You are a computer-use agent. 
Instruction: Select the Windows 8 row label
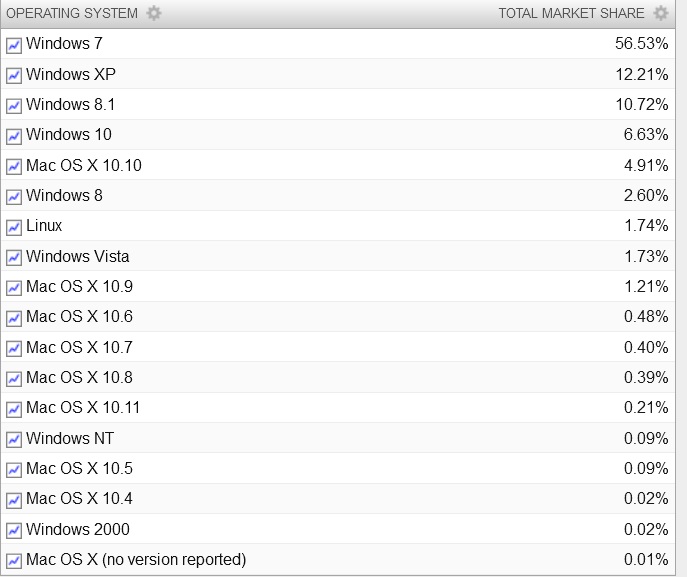(64, 195)
